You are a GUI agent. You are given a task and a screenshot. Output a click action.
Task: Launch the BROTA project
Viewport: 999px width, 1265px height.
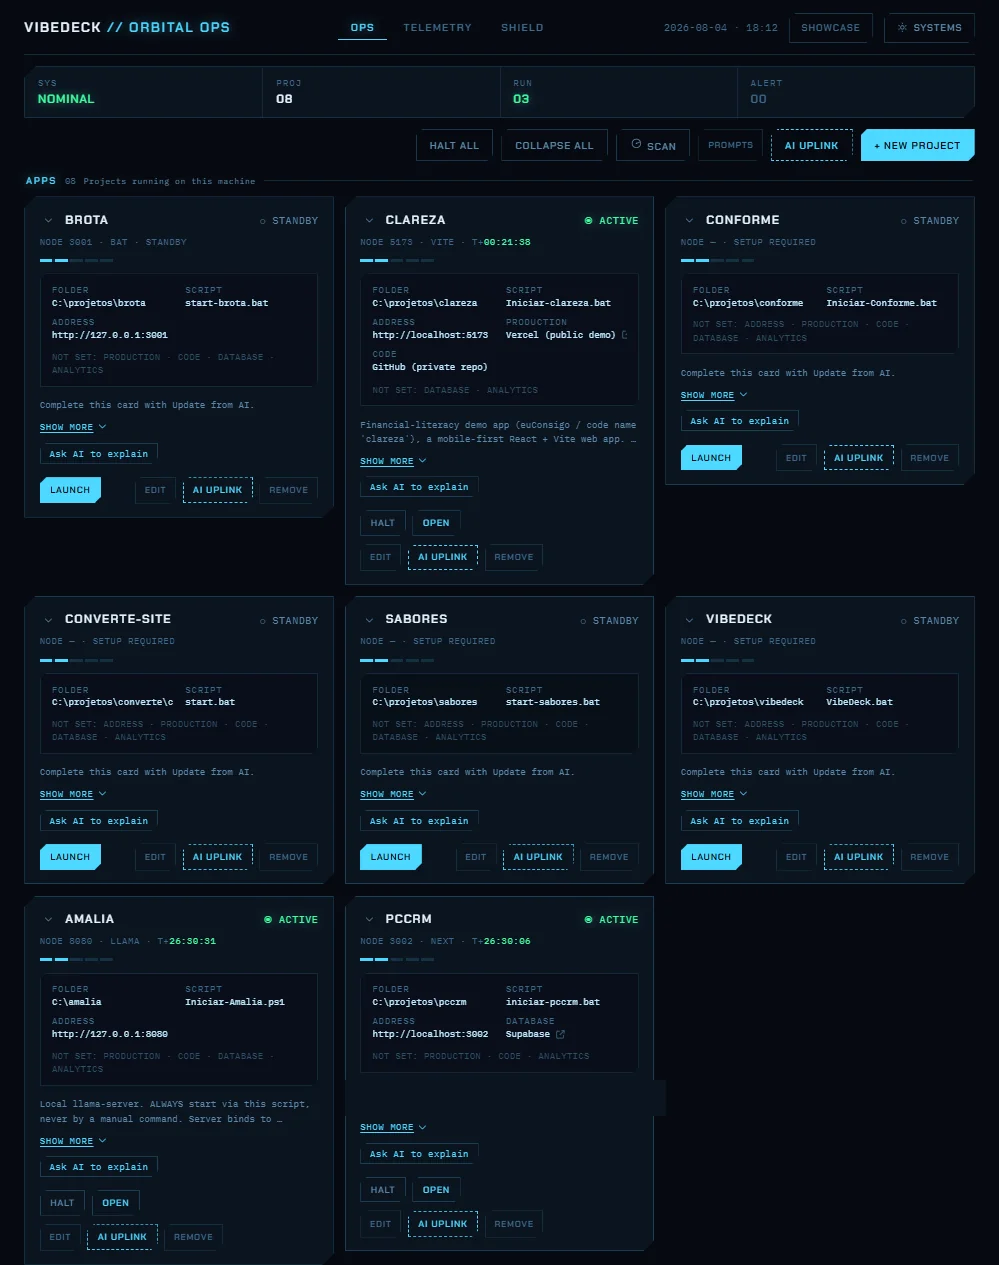coord(70,490)
